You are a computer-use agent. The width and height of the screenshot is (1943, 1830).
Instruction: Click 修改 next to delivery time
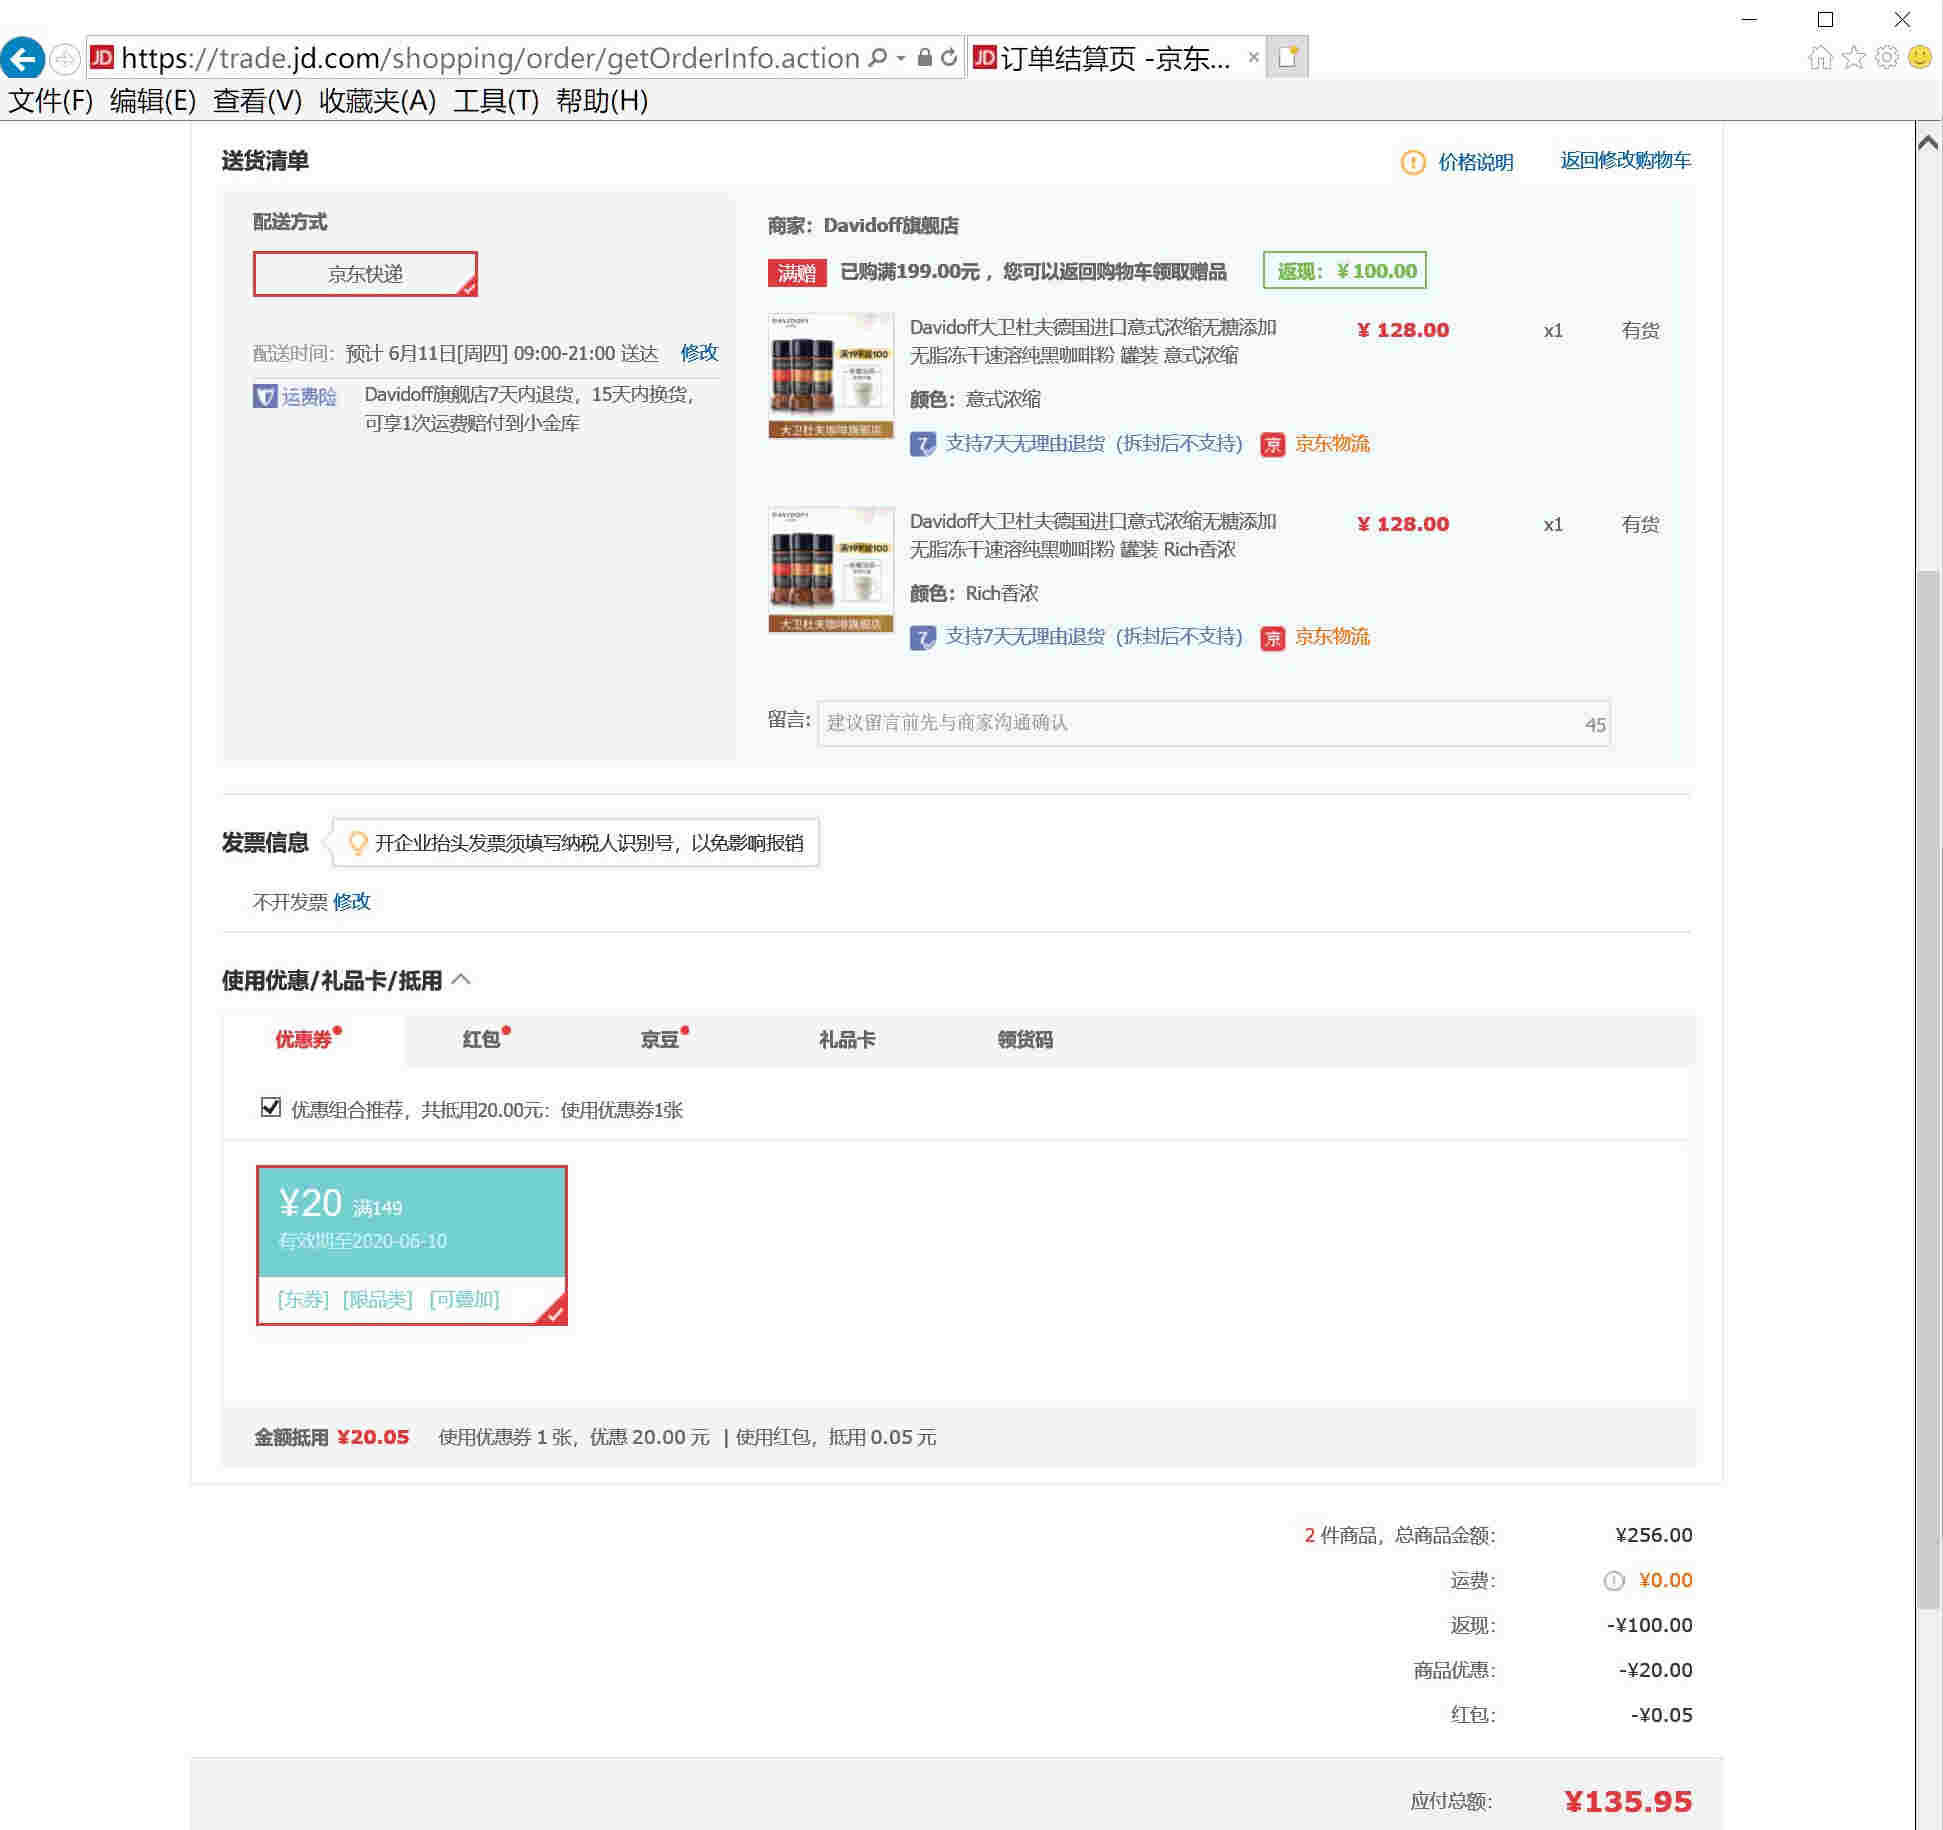point(699,352)
